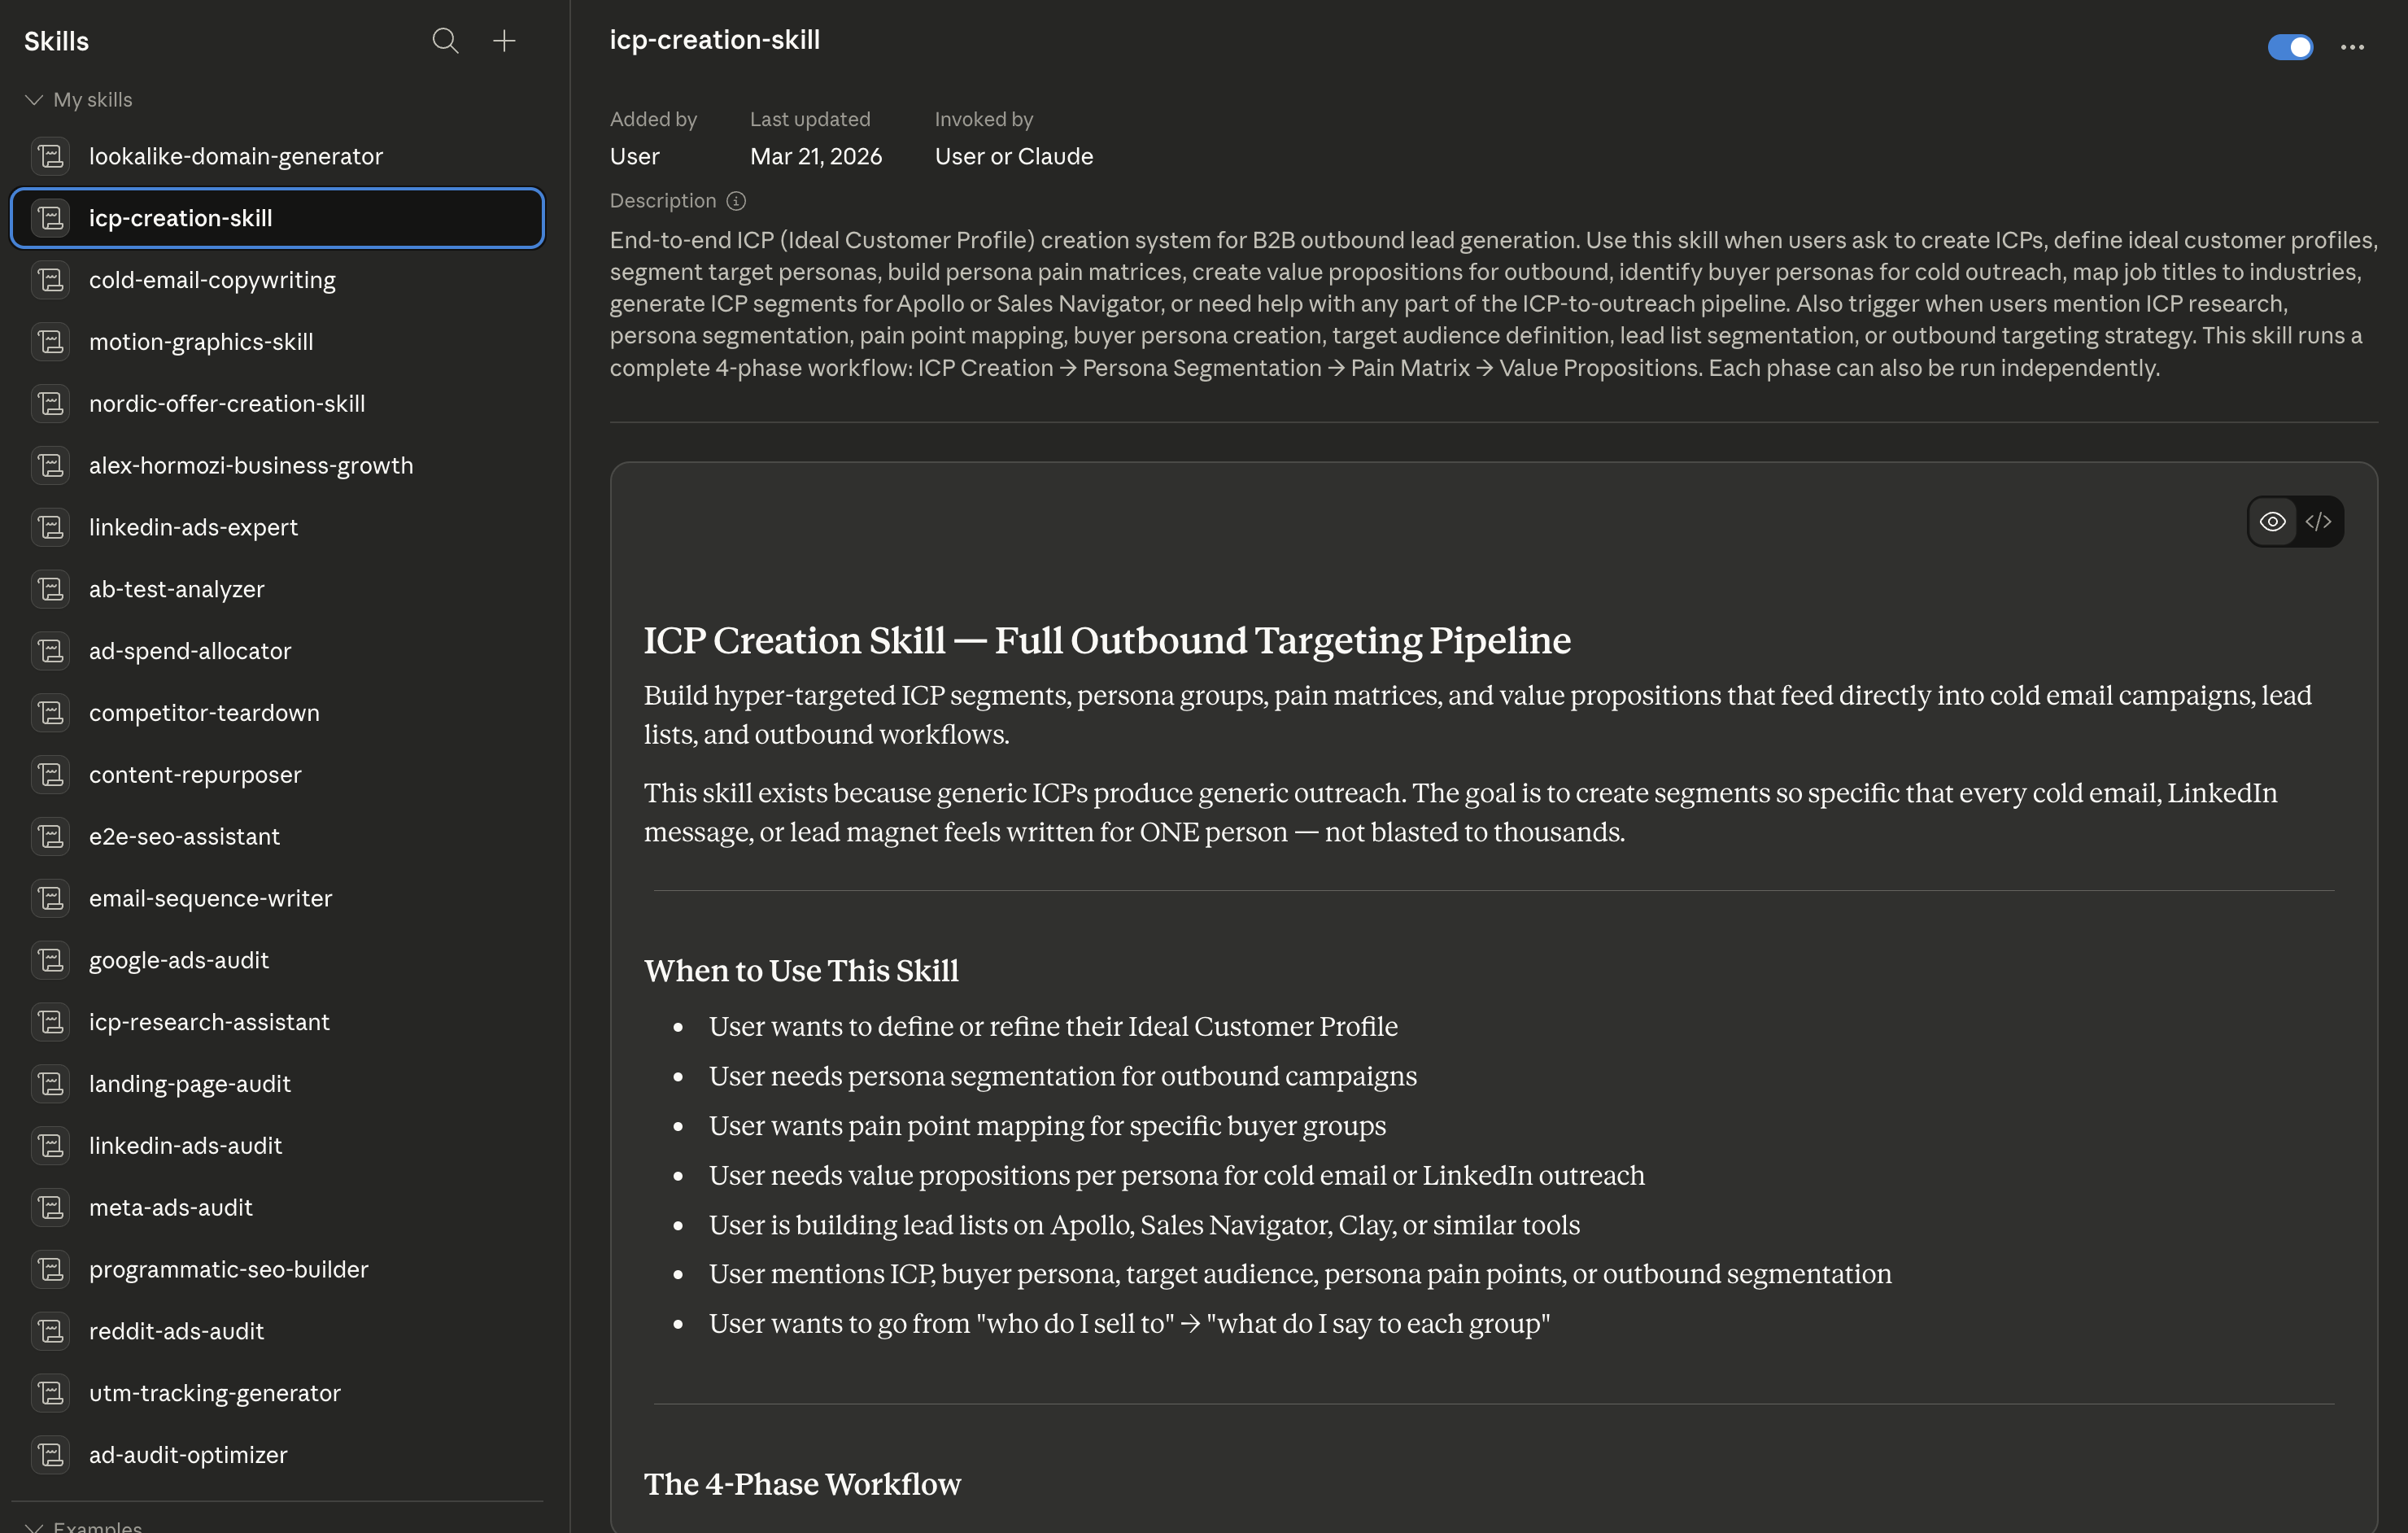Click the email-sequence-writer skill icon
Viewport: 2408px width, 1533px height.
point(50,899)
